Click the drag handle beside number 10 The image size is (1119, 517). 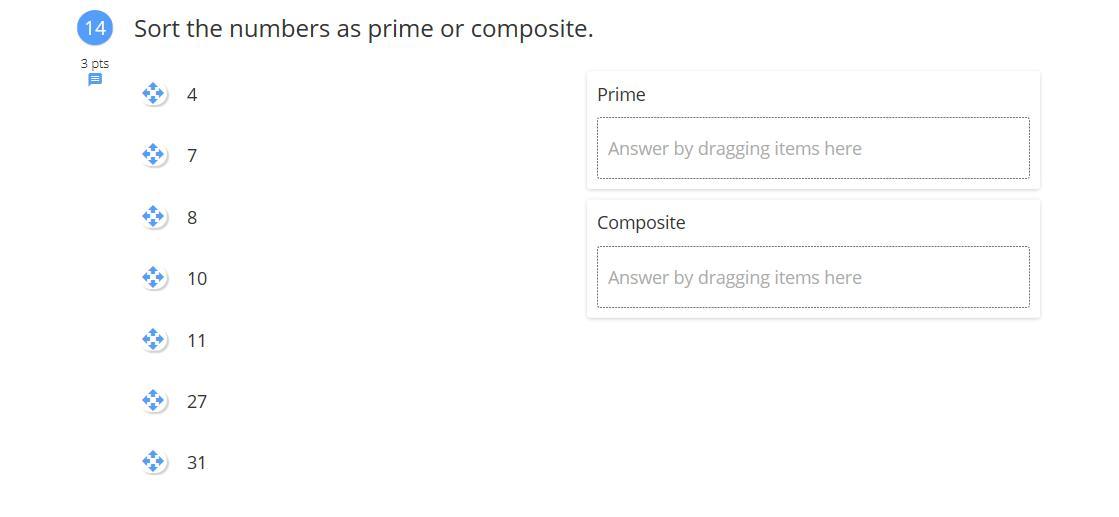(x=153, y=278)
